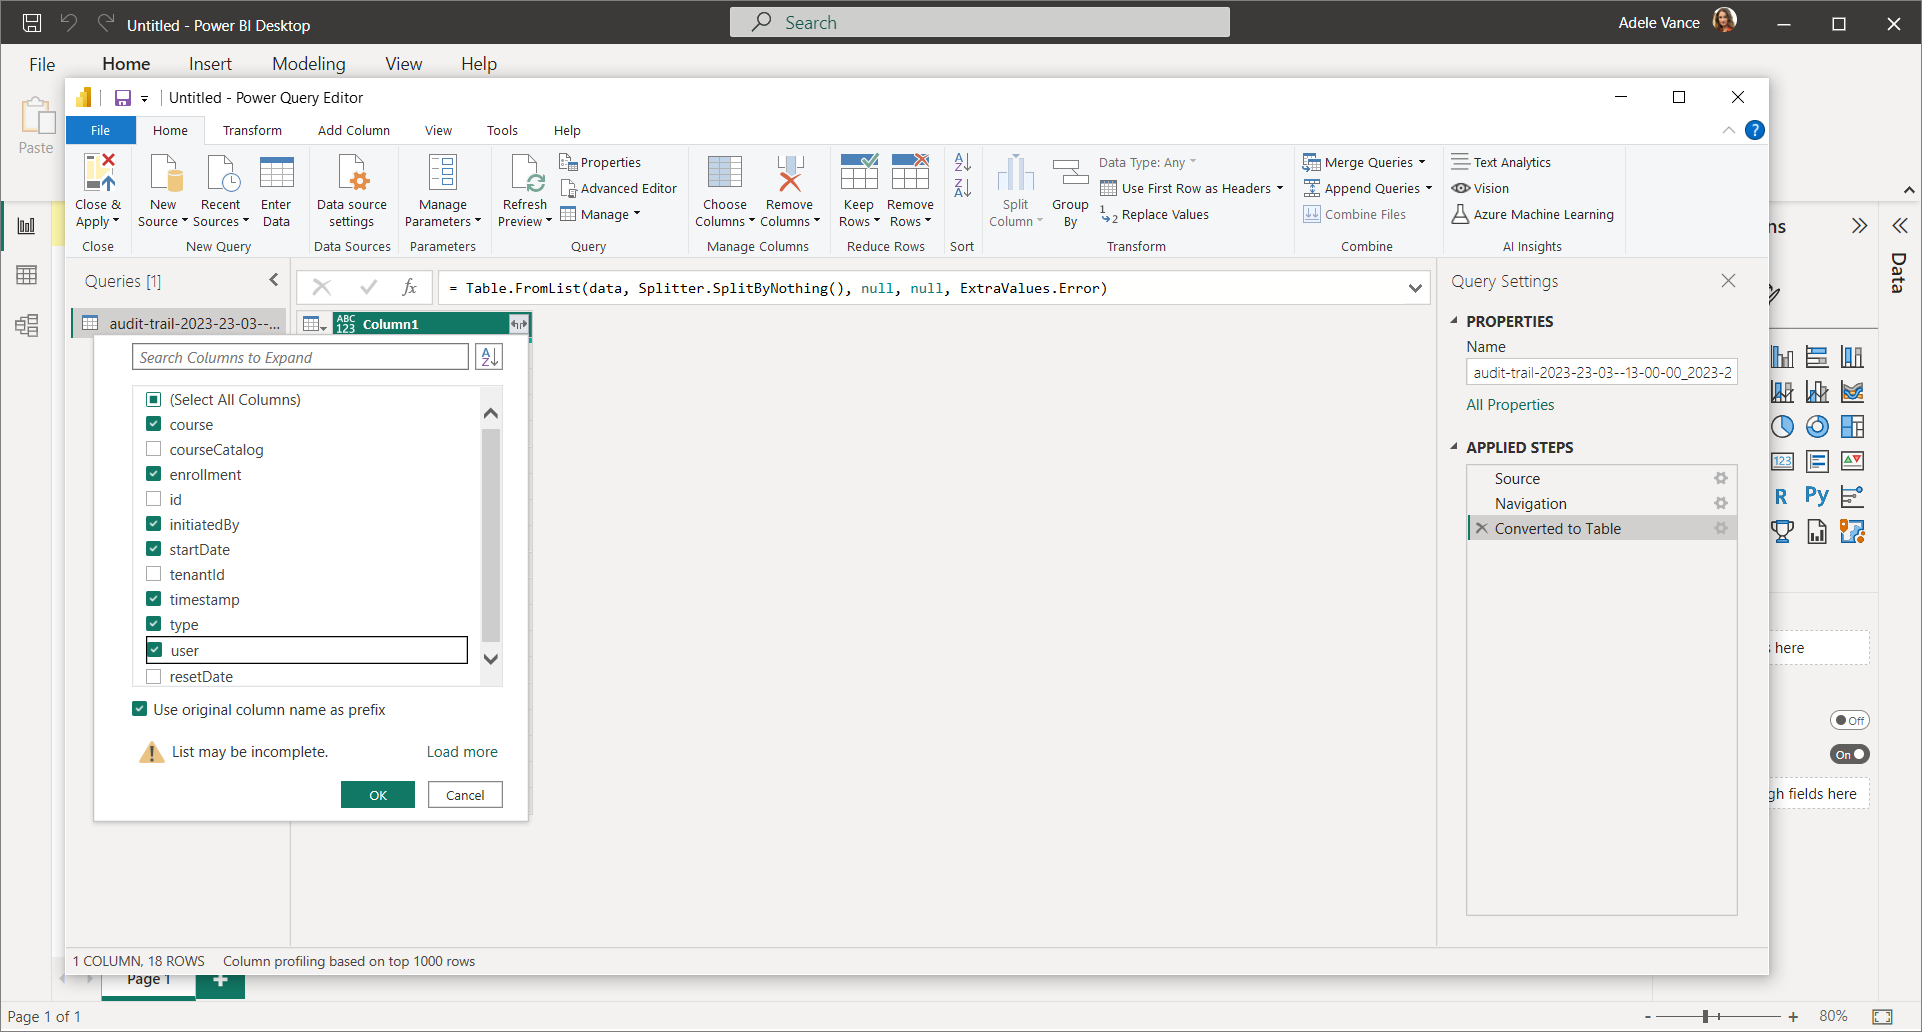Switch to the Transform ribbon tab
Viewport: 1922px width, 1032px height.
pos(252,130)
